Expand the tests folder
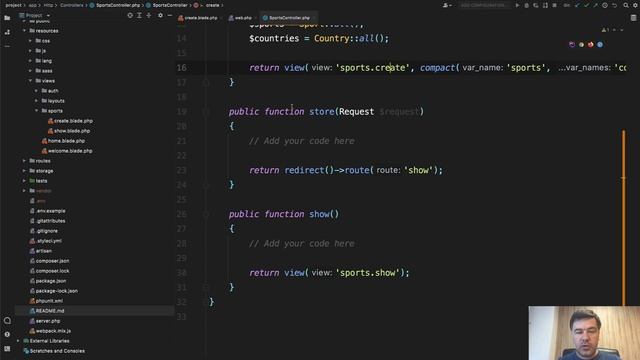The image size is (640, 360). [24, 181]
